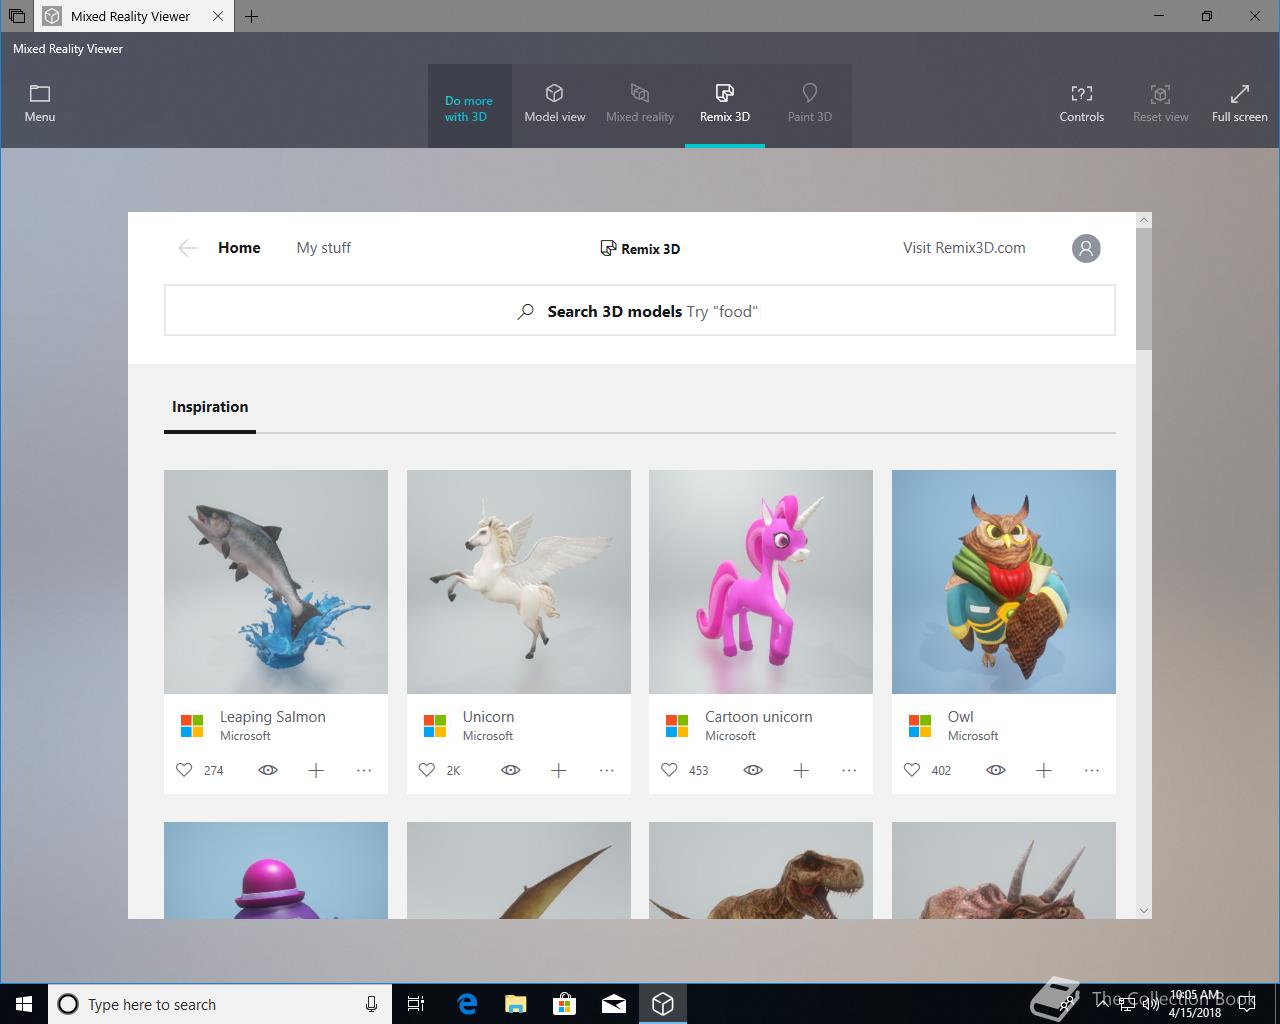Open more options for Unicorn

pos(607,770)
